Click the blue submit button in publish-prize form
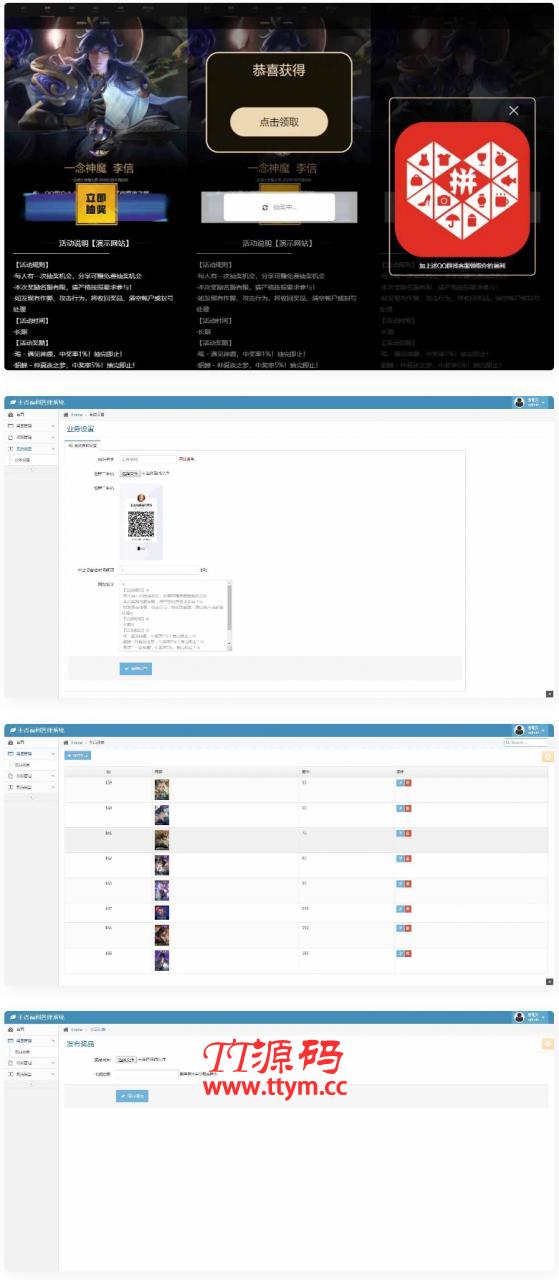This screenshot has height=1280, width=559. click(x=132, y=1096)
